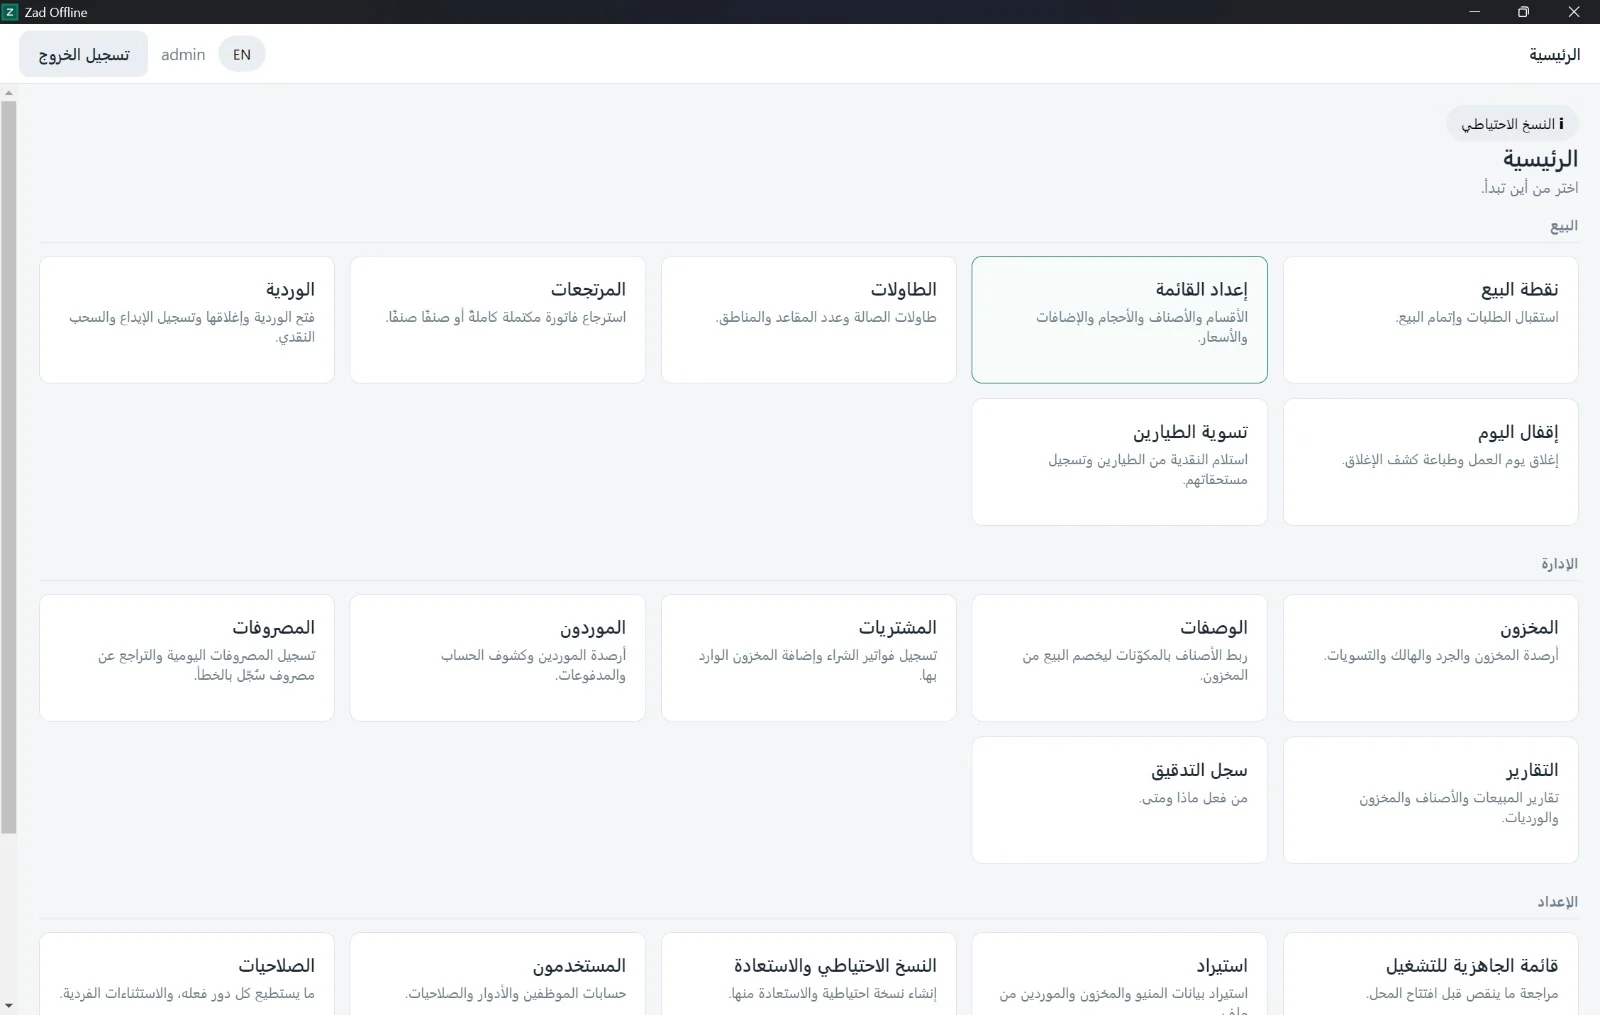Image resolution: width=1600 pixels, height=1015 pixels.
Task: Click the vertical scrollbar thumb
Action: tap(9, 467)
